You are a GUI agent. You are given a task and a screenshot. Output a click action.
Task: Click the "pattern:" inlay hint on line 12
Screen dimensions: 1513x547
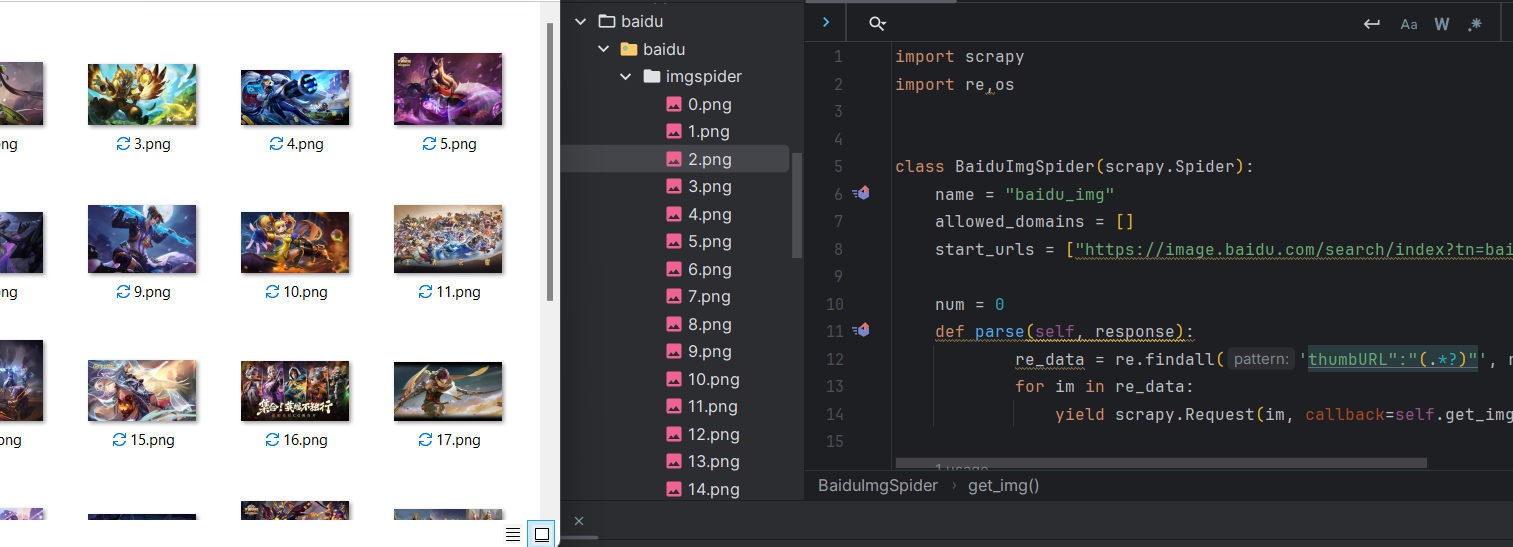click(1261, 359)
